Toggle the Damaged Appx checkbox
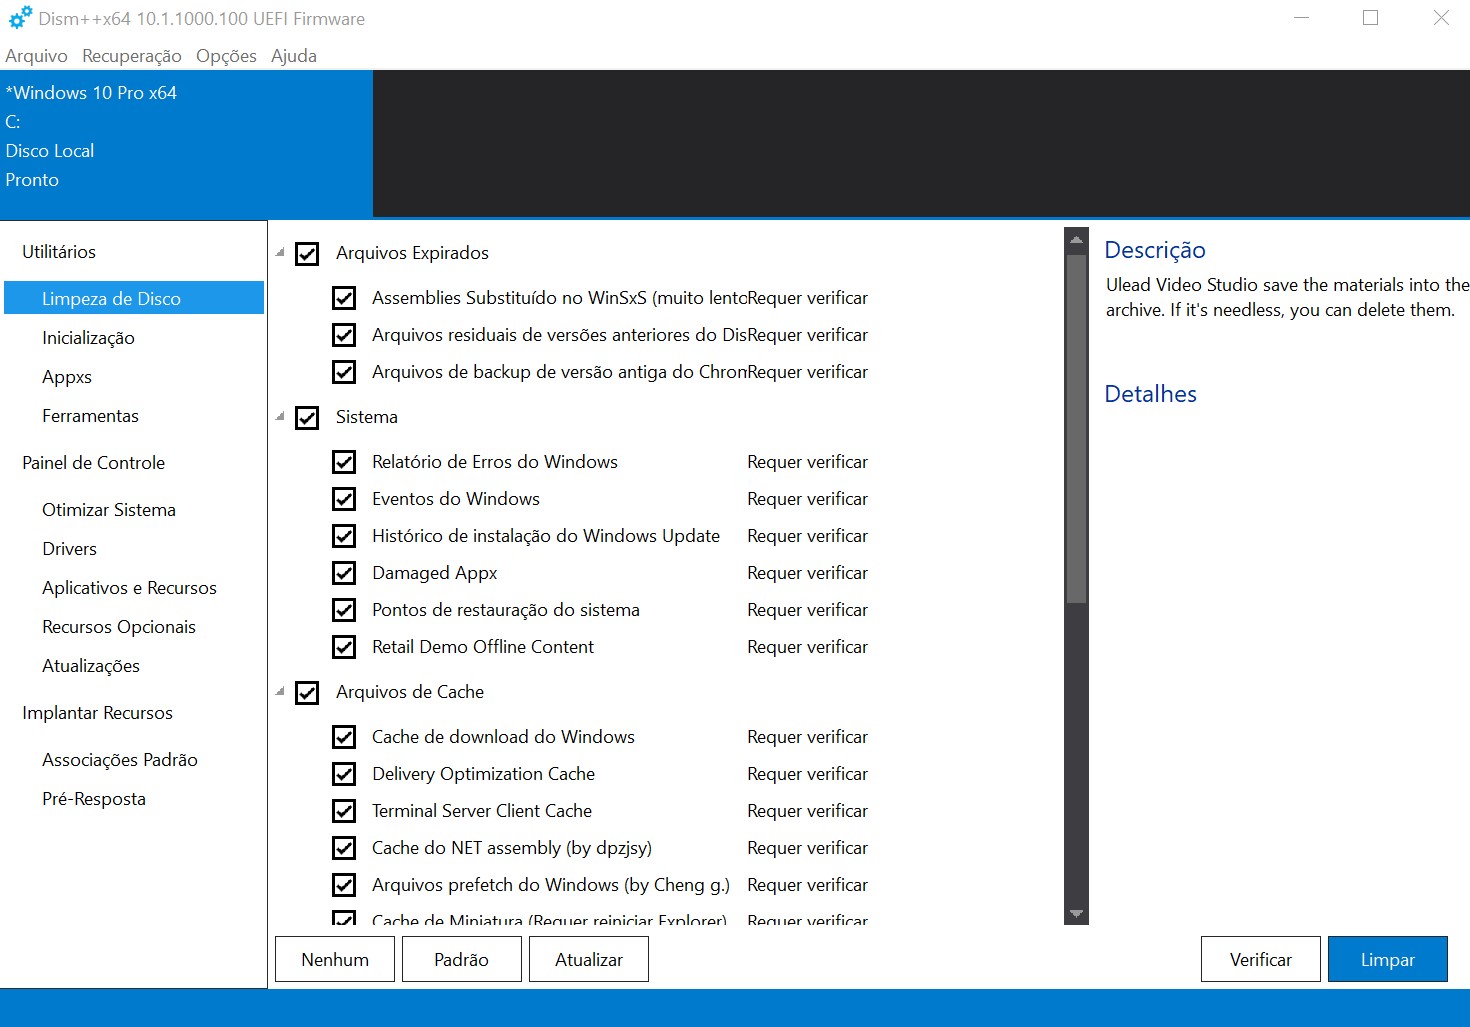The image size is (1470, 1027). click(x=344, y=573)
